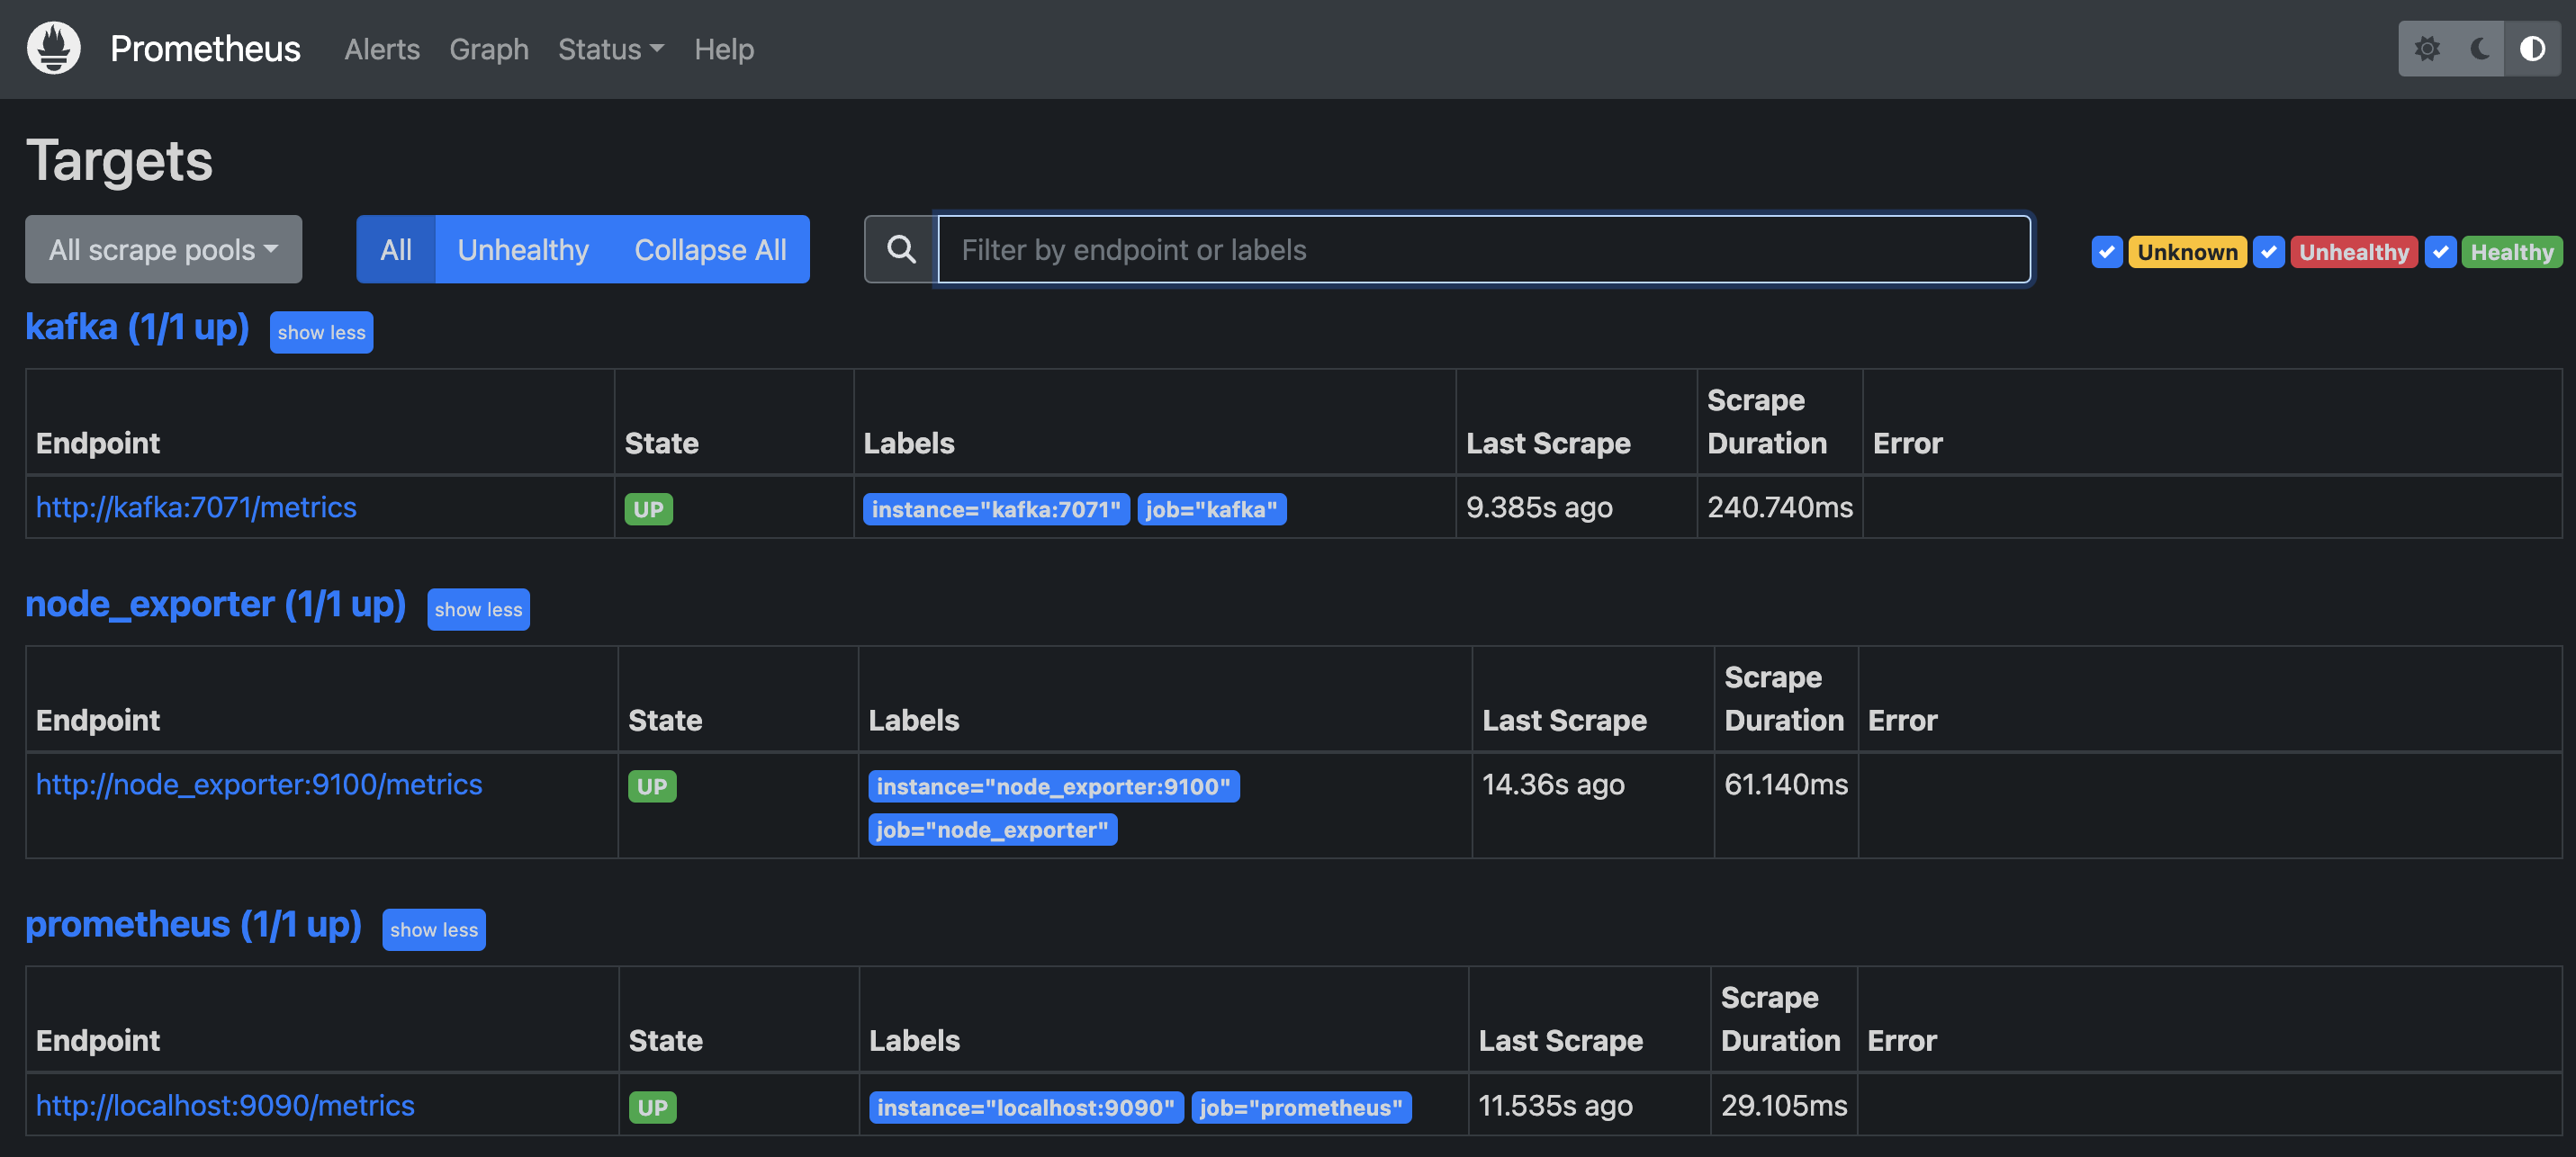Switch to light theme sun icon
The width and height of the screenshot is (2576, 1157).
(x=2426, y=49)
